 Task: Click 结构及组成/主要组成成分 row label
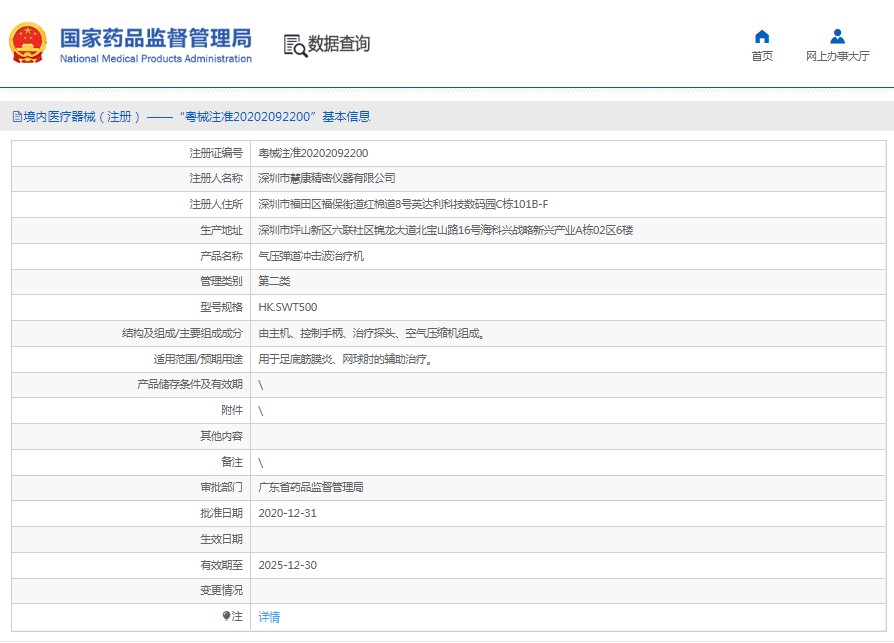tap(182, 333)
